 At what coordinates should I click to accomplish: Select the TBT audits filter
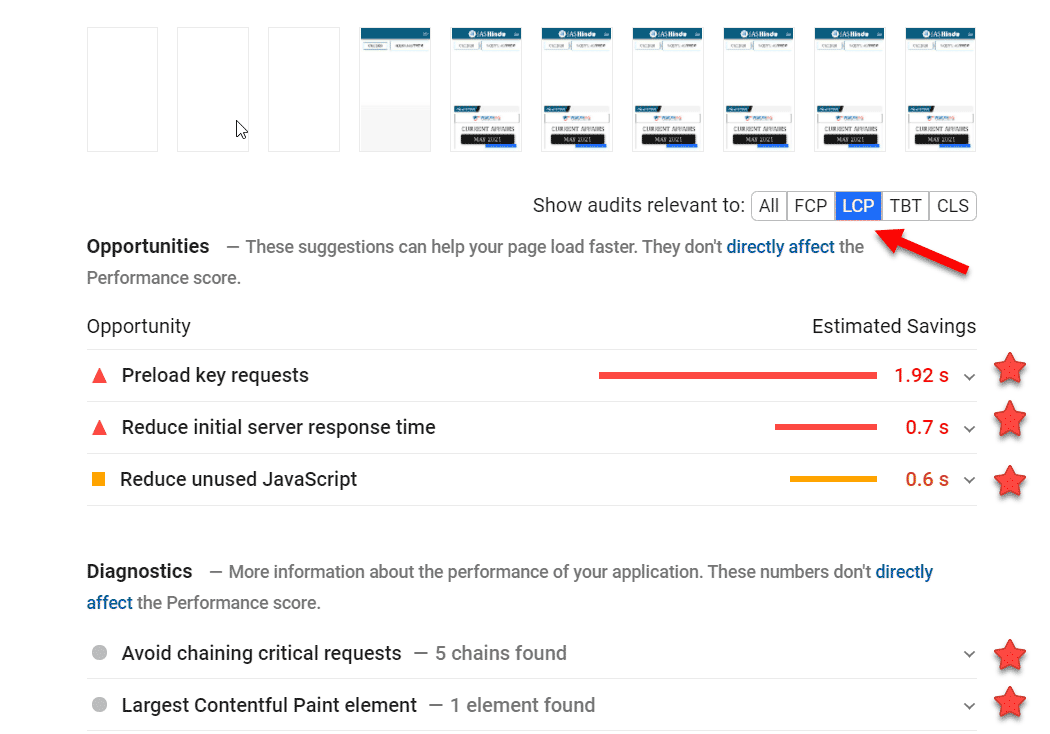pos(905,206)
